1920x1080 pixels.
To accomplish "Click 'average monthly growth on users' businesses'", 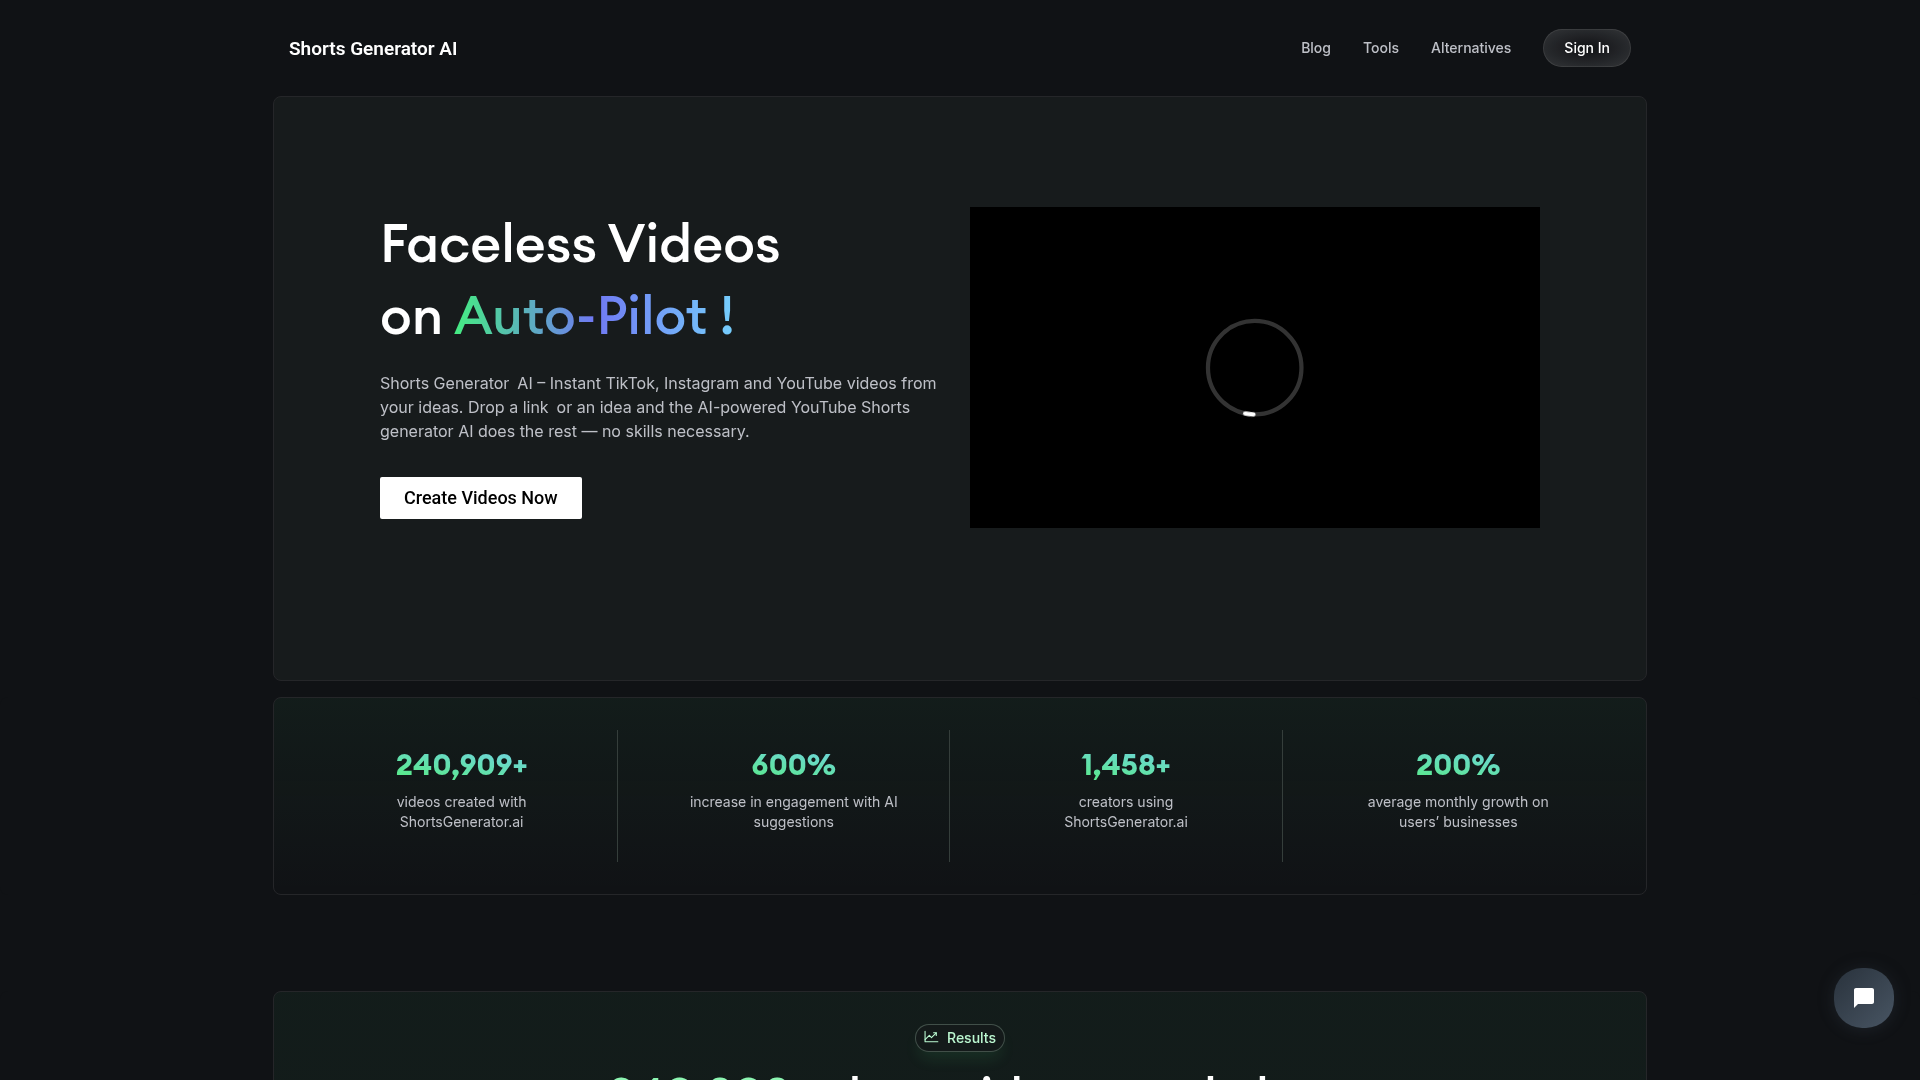I will coord(1457,812).
